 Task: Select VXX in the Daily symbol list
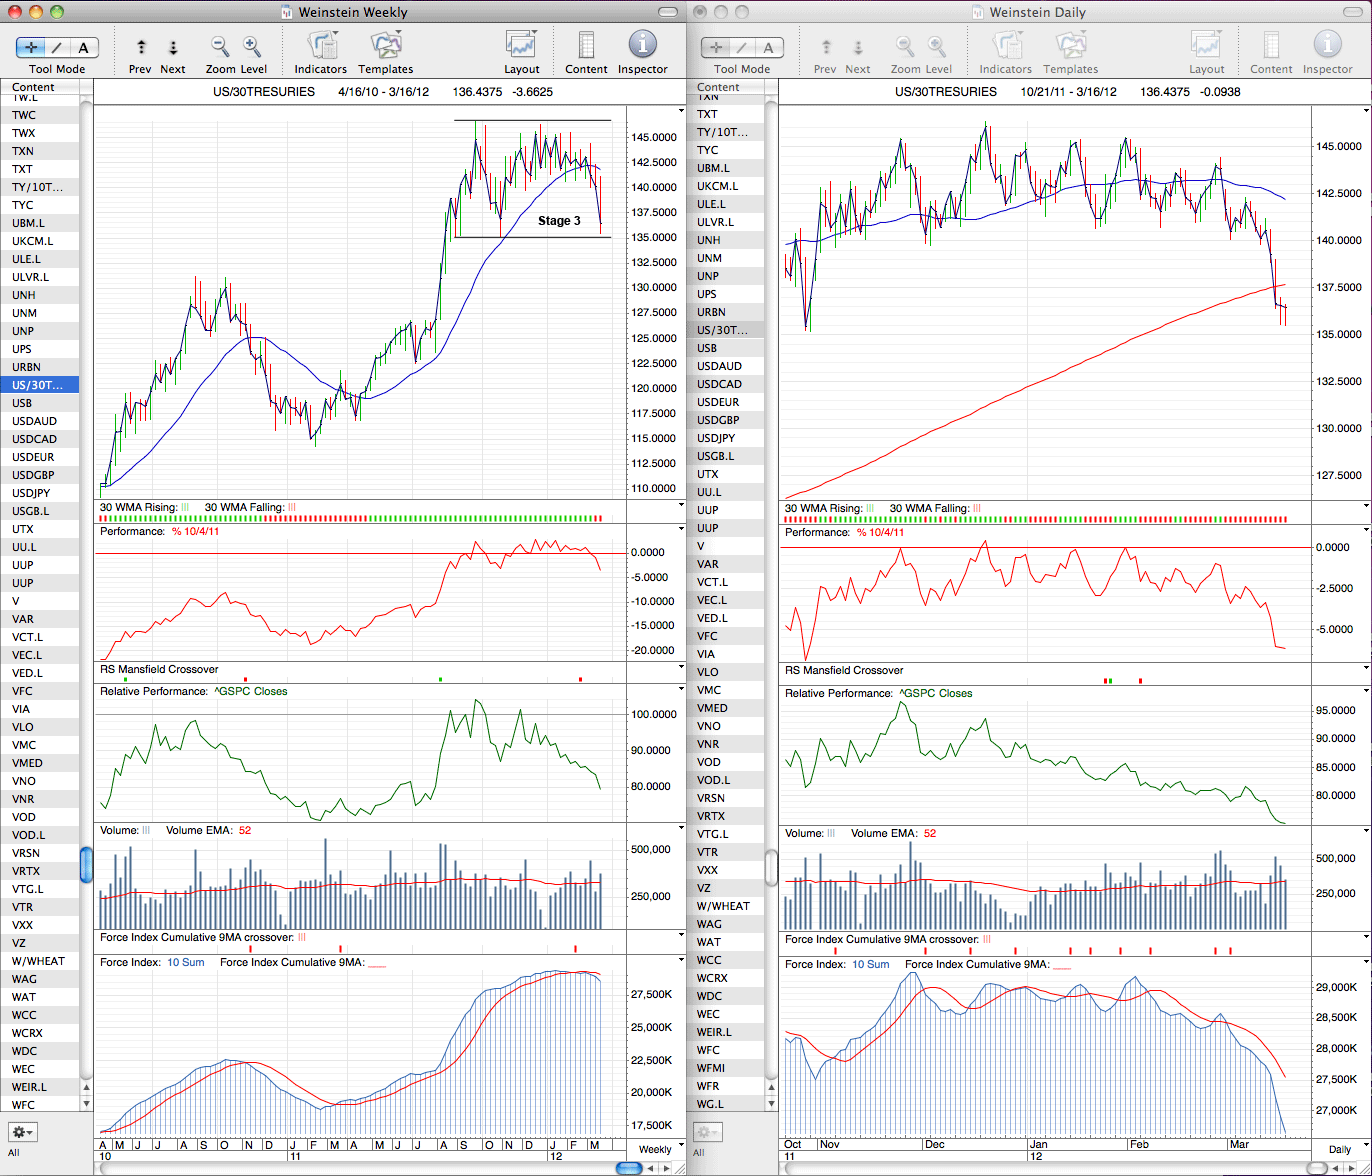(729, 870)
